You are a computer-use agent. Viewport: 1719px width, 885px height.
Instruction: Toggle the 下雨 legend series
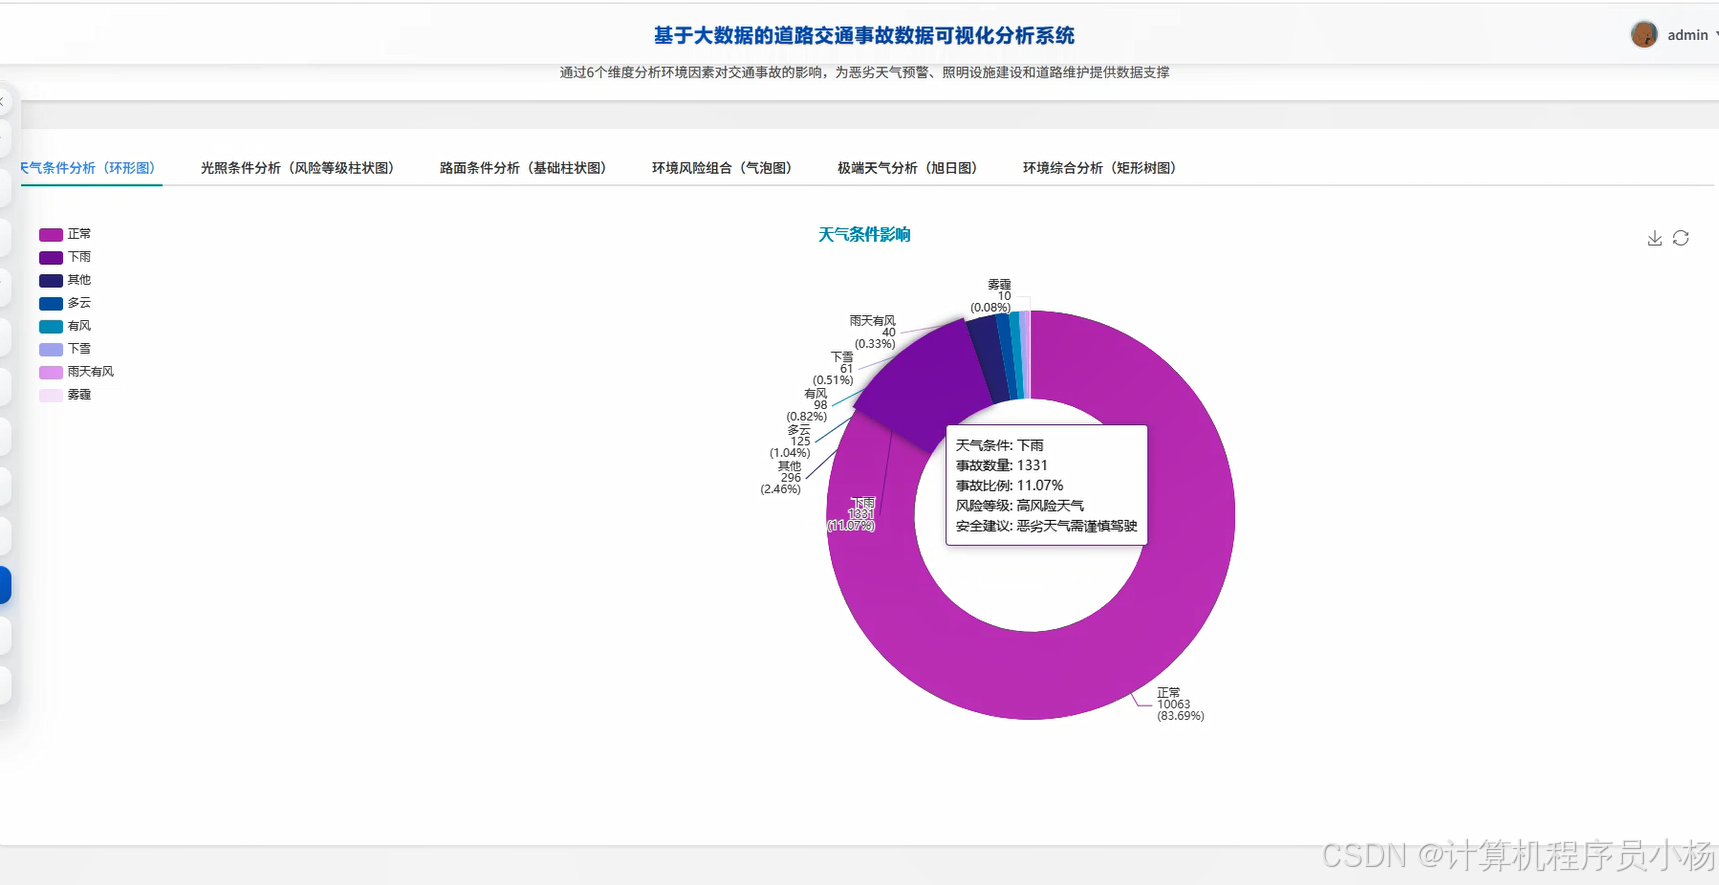coord(65,257)
